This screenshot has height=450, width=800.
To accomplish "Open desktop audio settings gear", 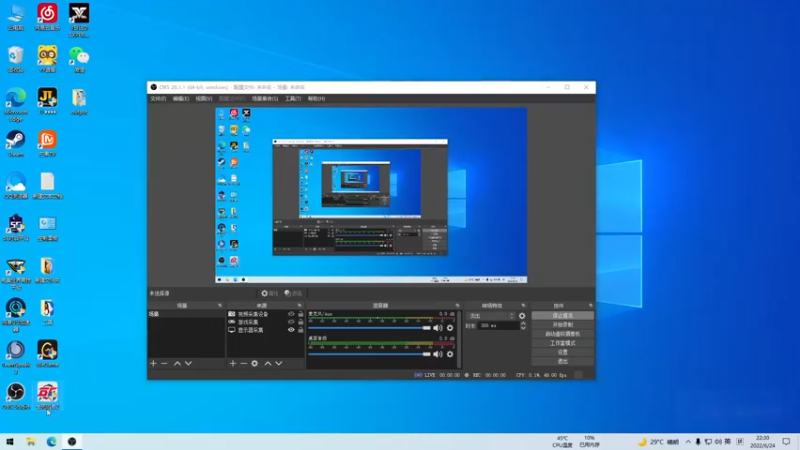I will (450, 354).
